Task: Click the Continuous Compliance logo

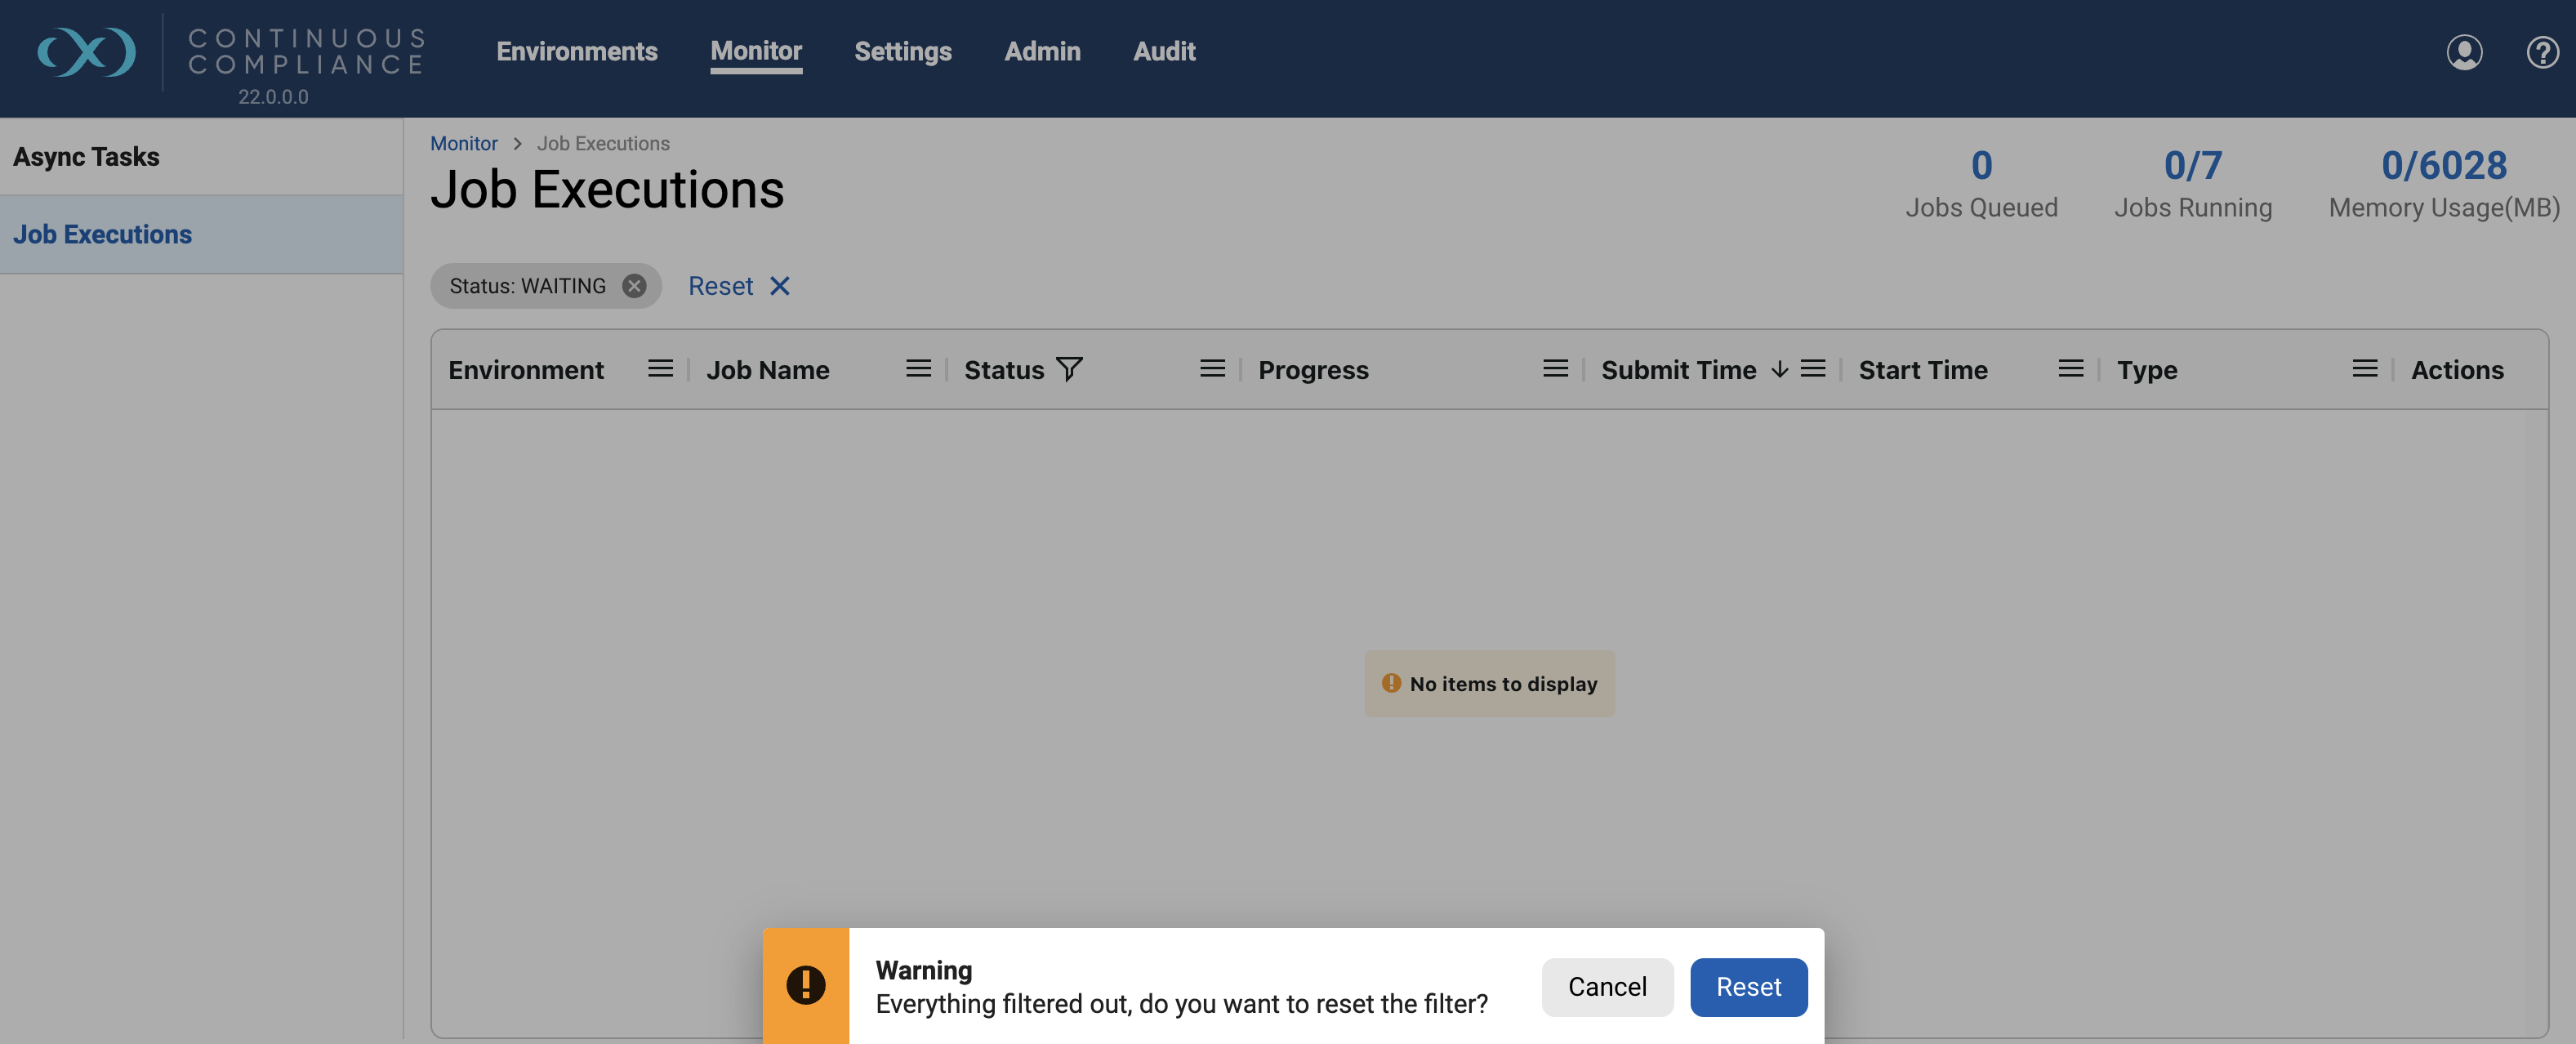Action: [x=87, y=52]
